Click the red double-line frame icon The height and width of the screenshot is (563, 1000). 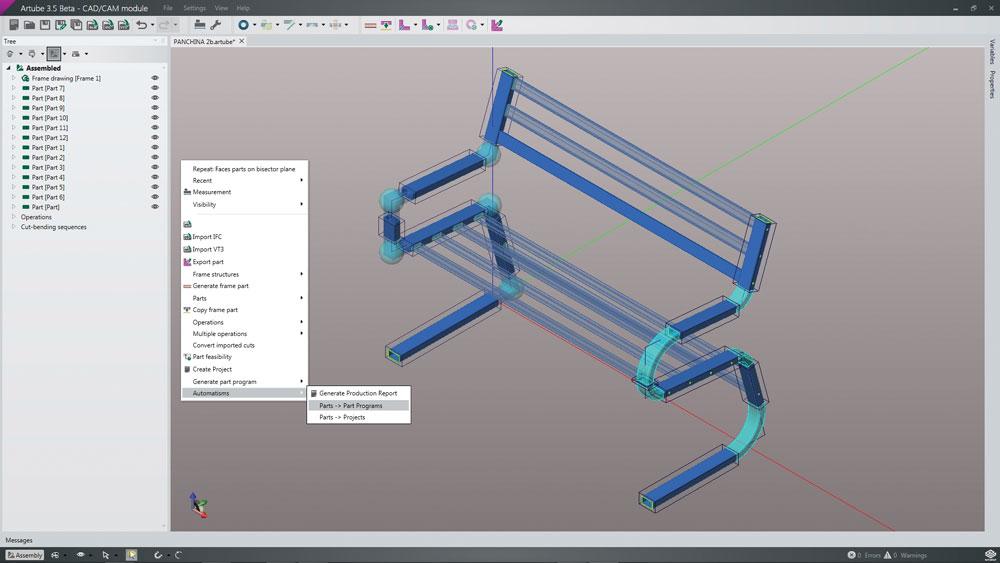[370, 25]
